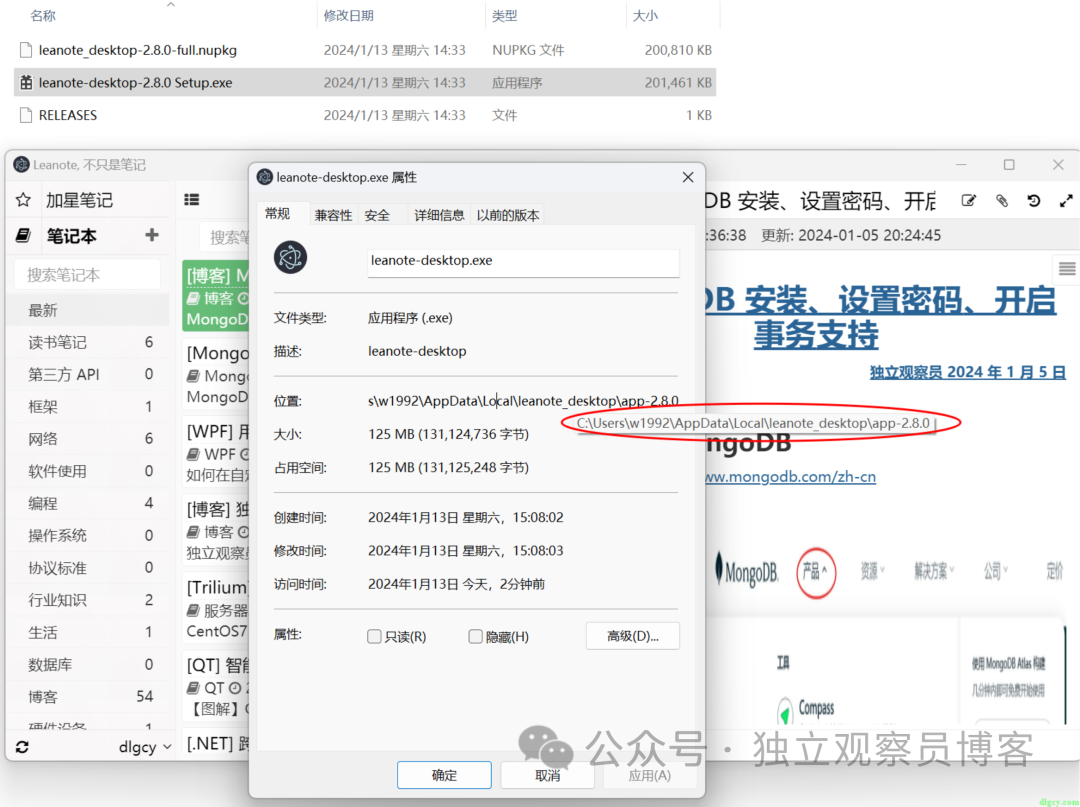The width and height of the screenshot is (1080, 807).
Task: Switch to the 详细信息 tab
Action: click(x=439, y=216)
